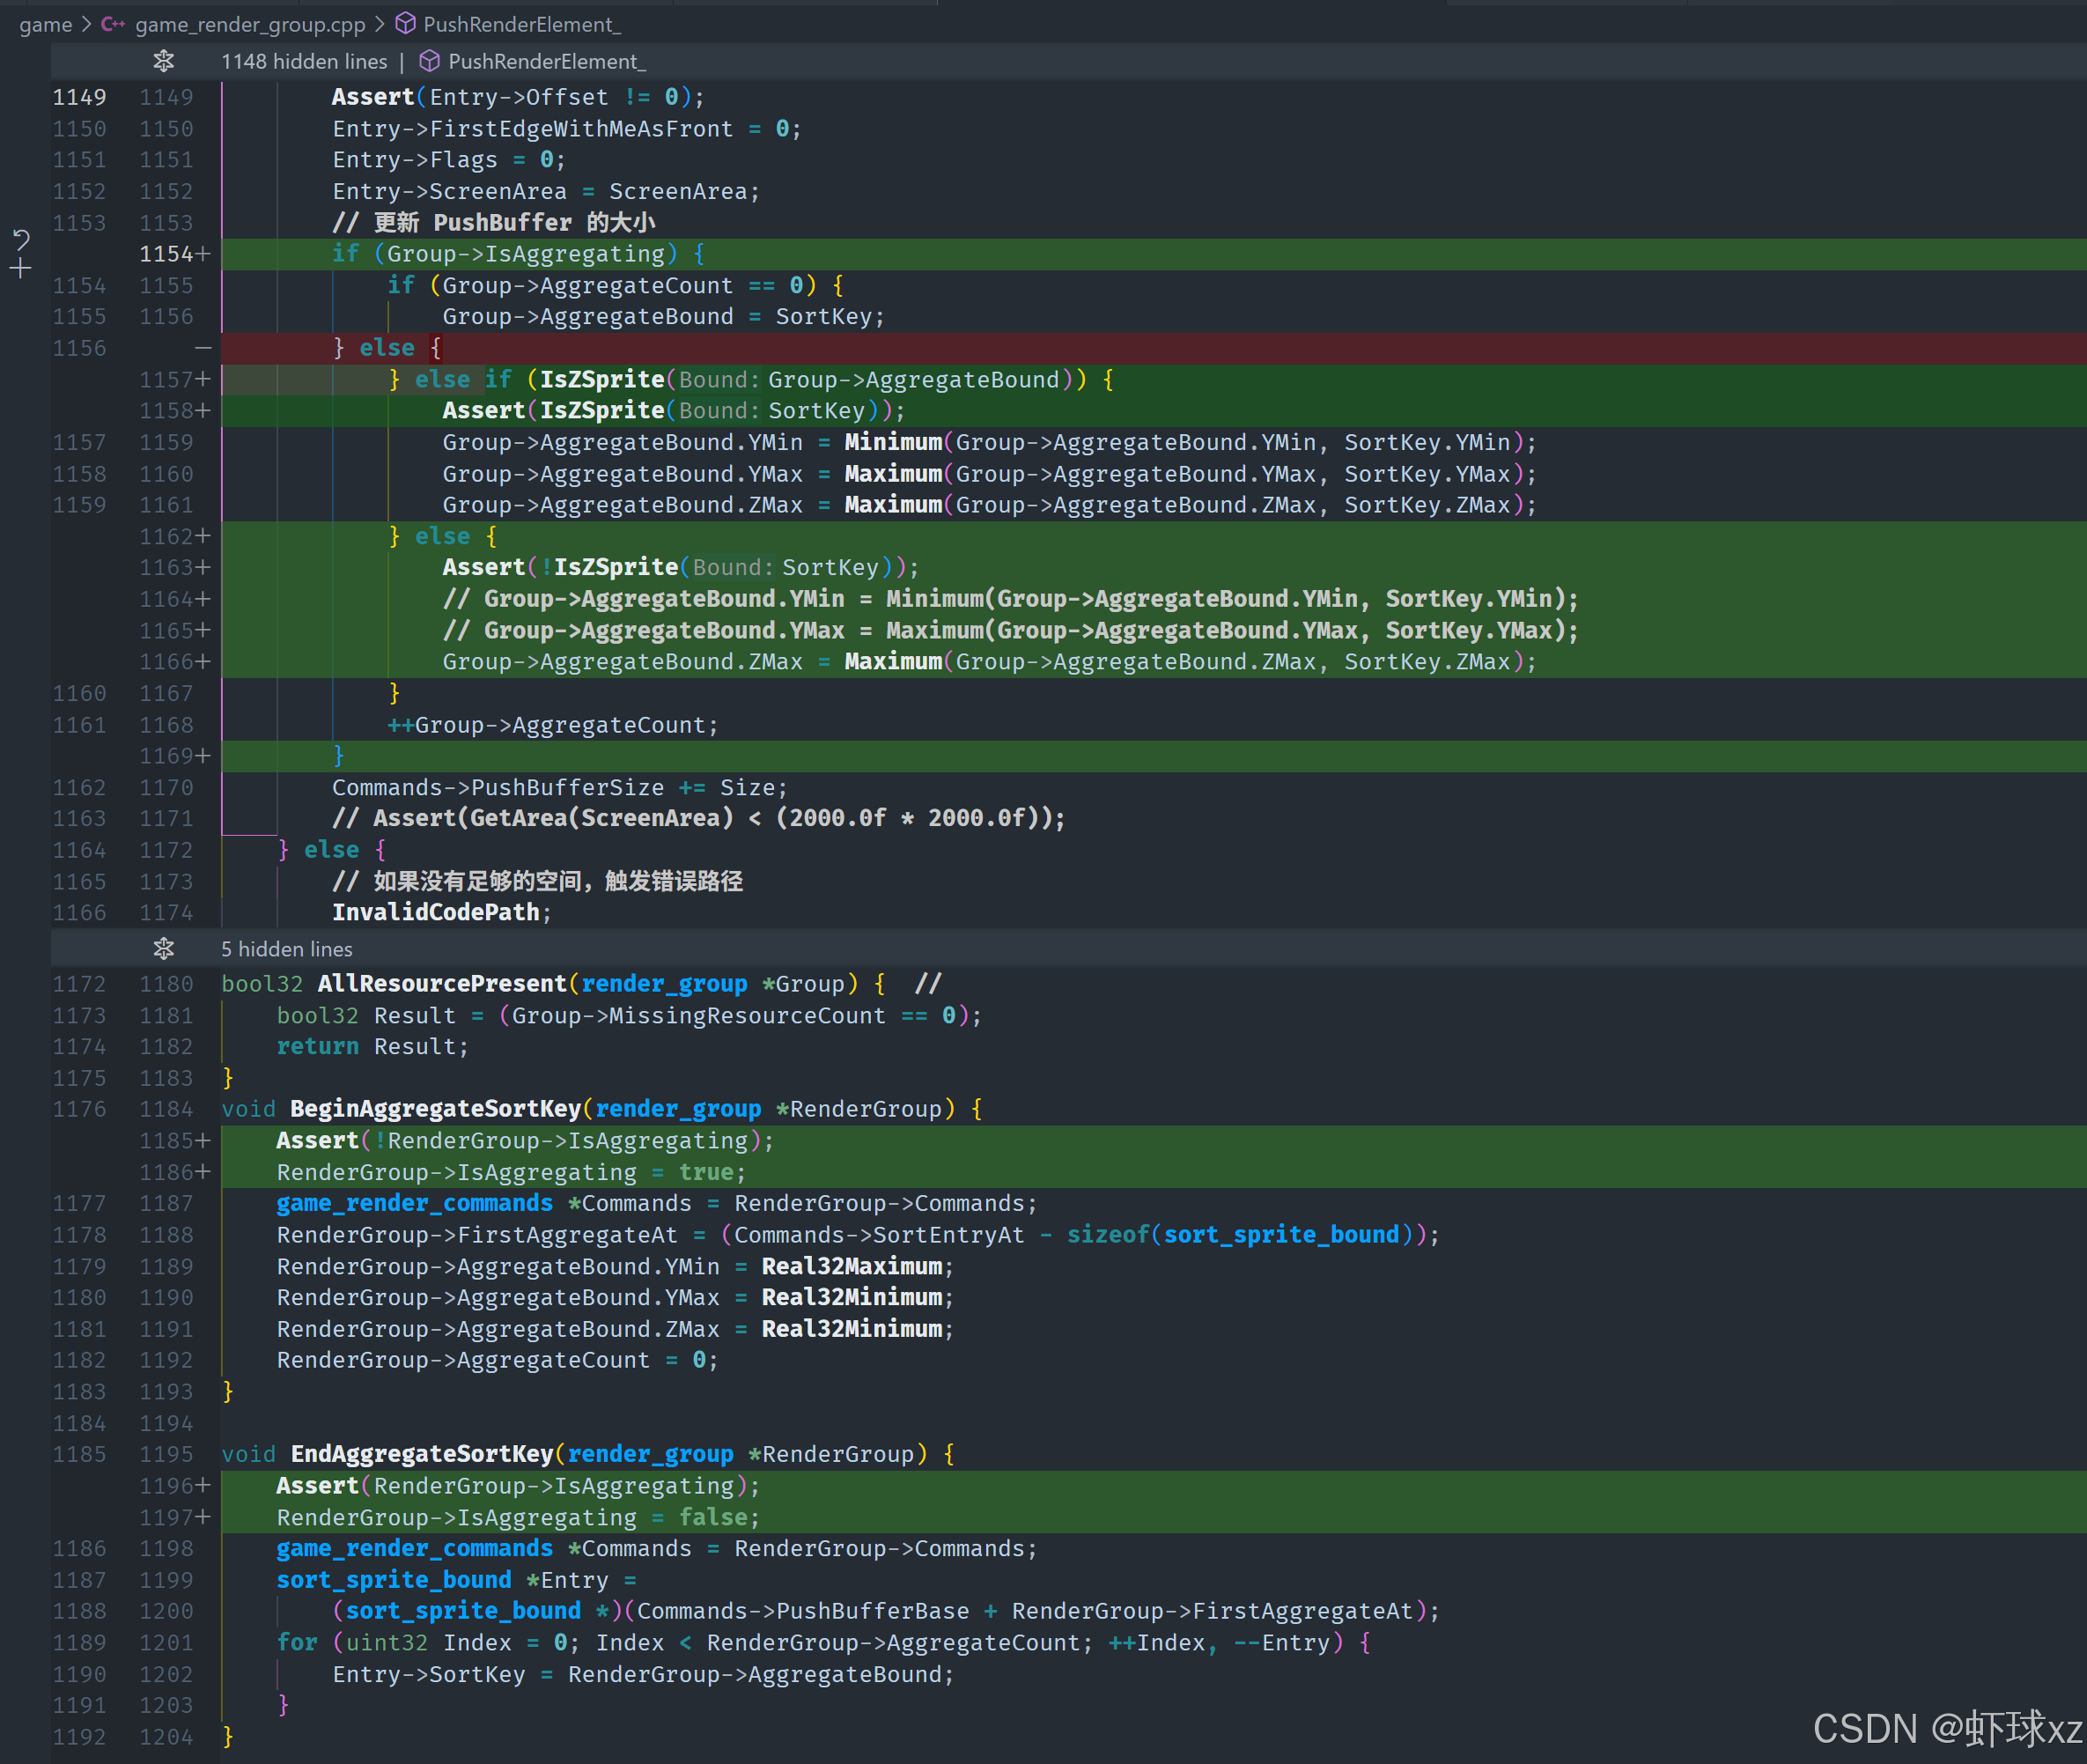Viewport: 2087px width, 1764px height.
Task: Expand the 1148 hidden lines region
Action: tap(304, 61)
